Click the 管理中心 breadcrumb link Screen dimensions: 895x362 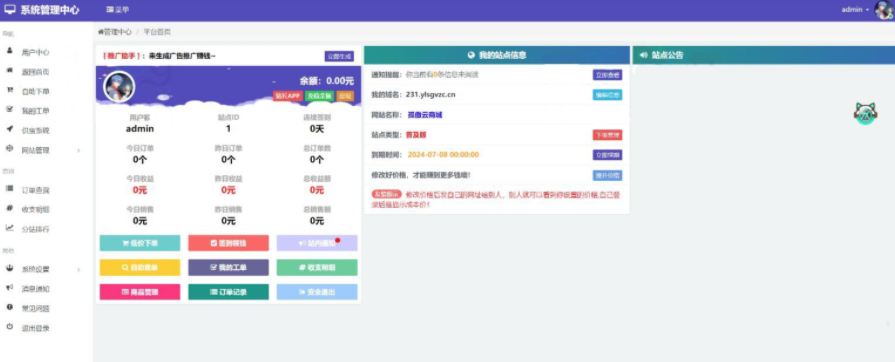[x=115, y=32]
